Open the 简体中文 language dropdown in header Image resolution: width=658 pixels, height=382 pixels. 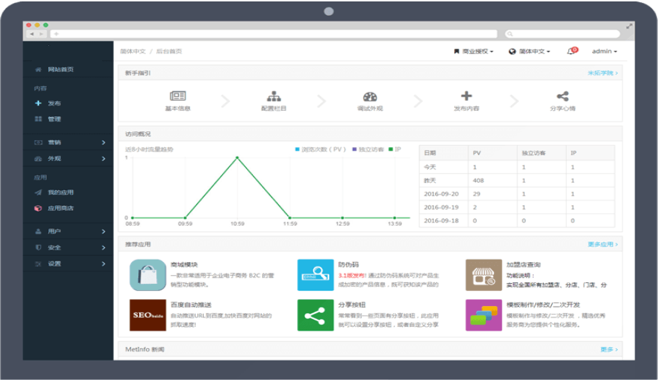tap(529, 51)
